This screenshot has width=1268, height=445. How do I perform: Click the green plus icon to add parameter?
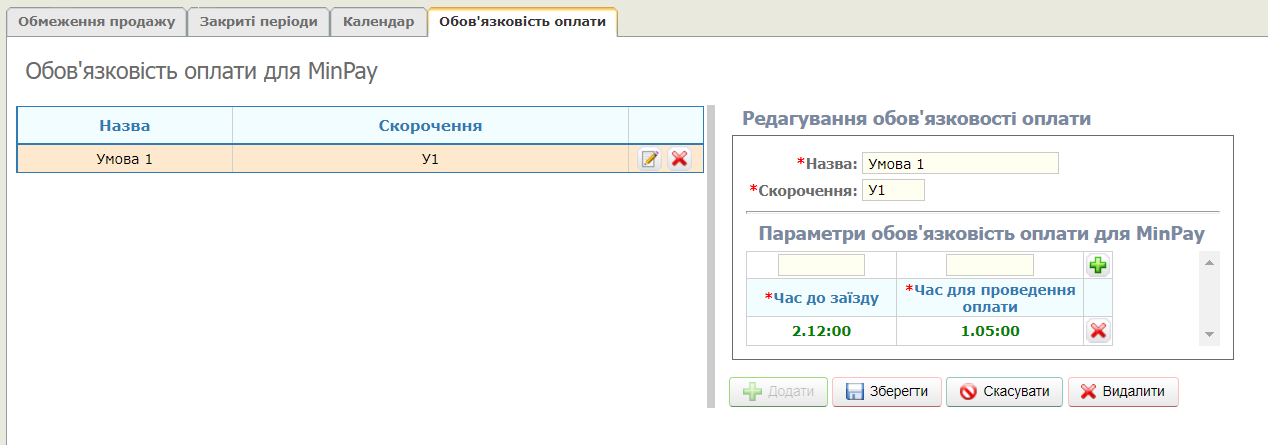(x=1098, y=266)
